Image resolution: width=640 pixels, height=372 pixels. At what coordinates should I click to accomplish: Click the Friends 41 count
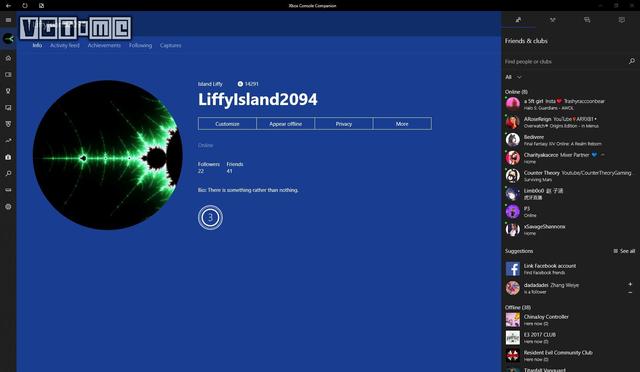tap(235, 167)
